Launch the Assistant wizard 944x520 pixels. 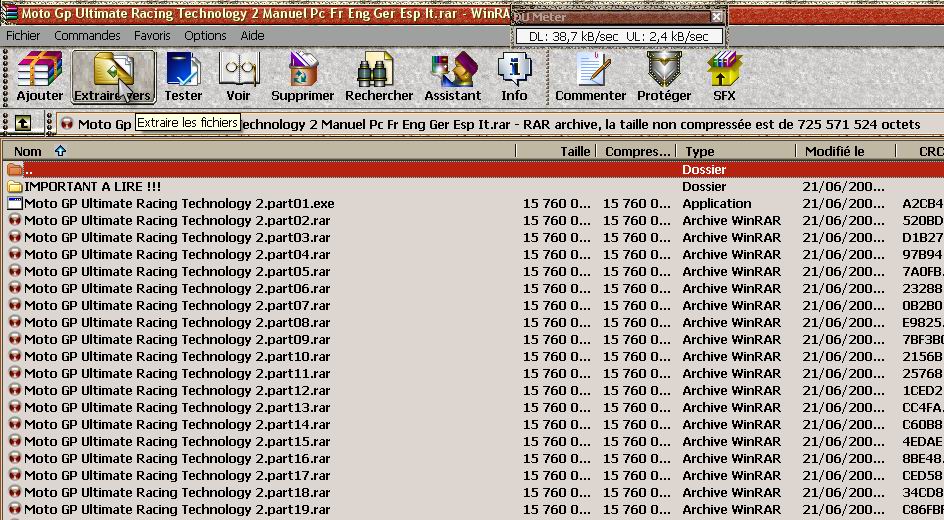[453, 76]
